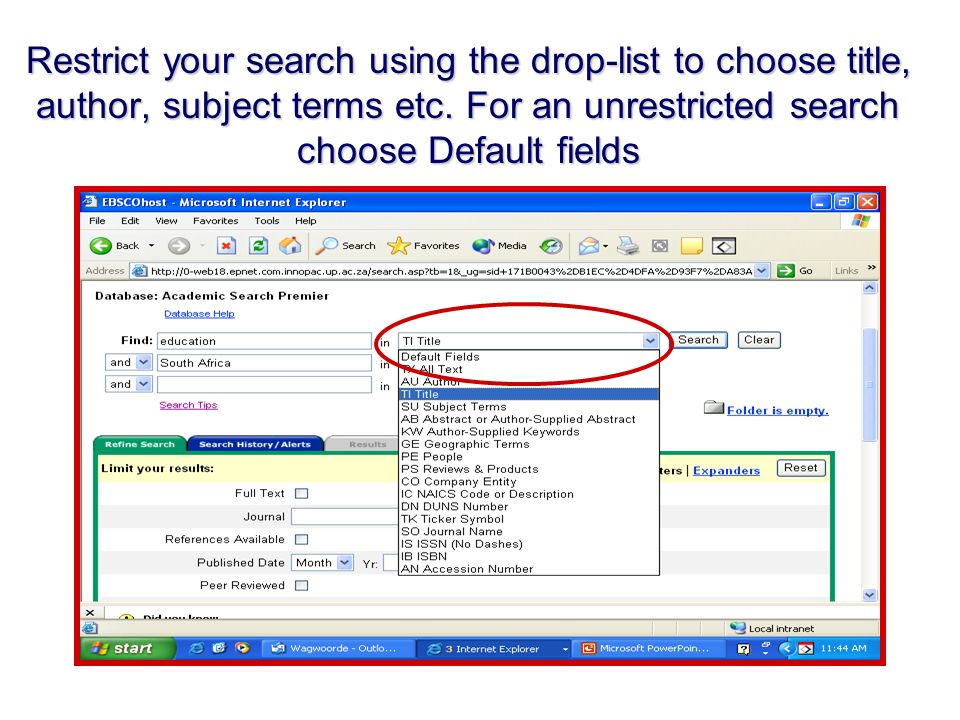Open the address bar dropdown arrow
The image size is (960, 720).
click(x=762, y=271)
